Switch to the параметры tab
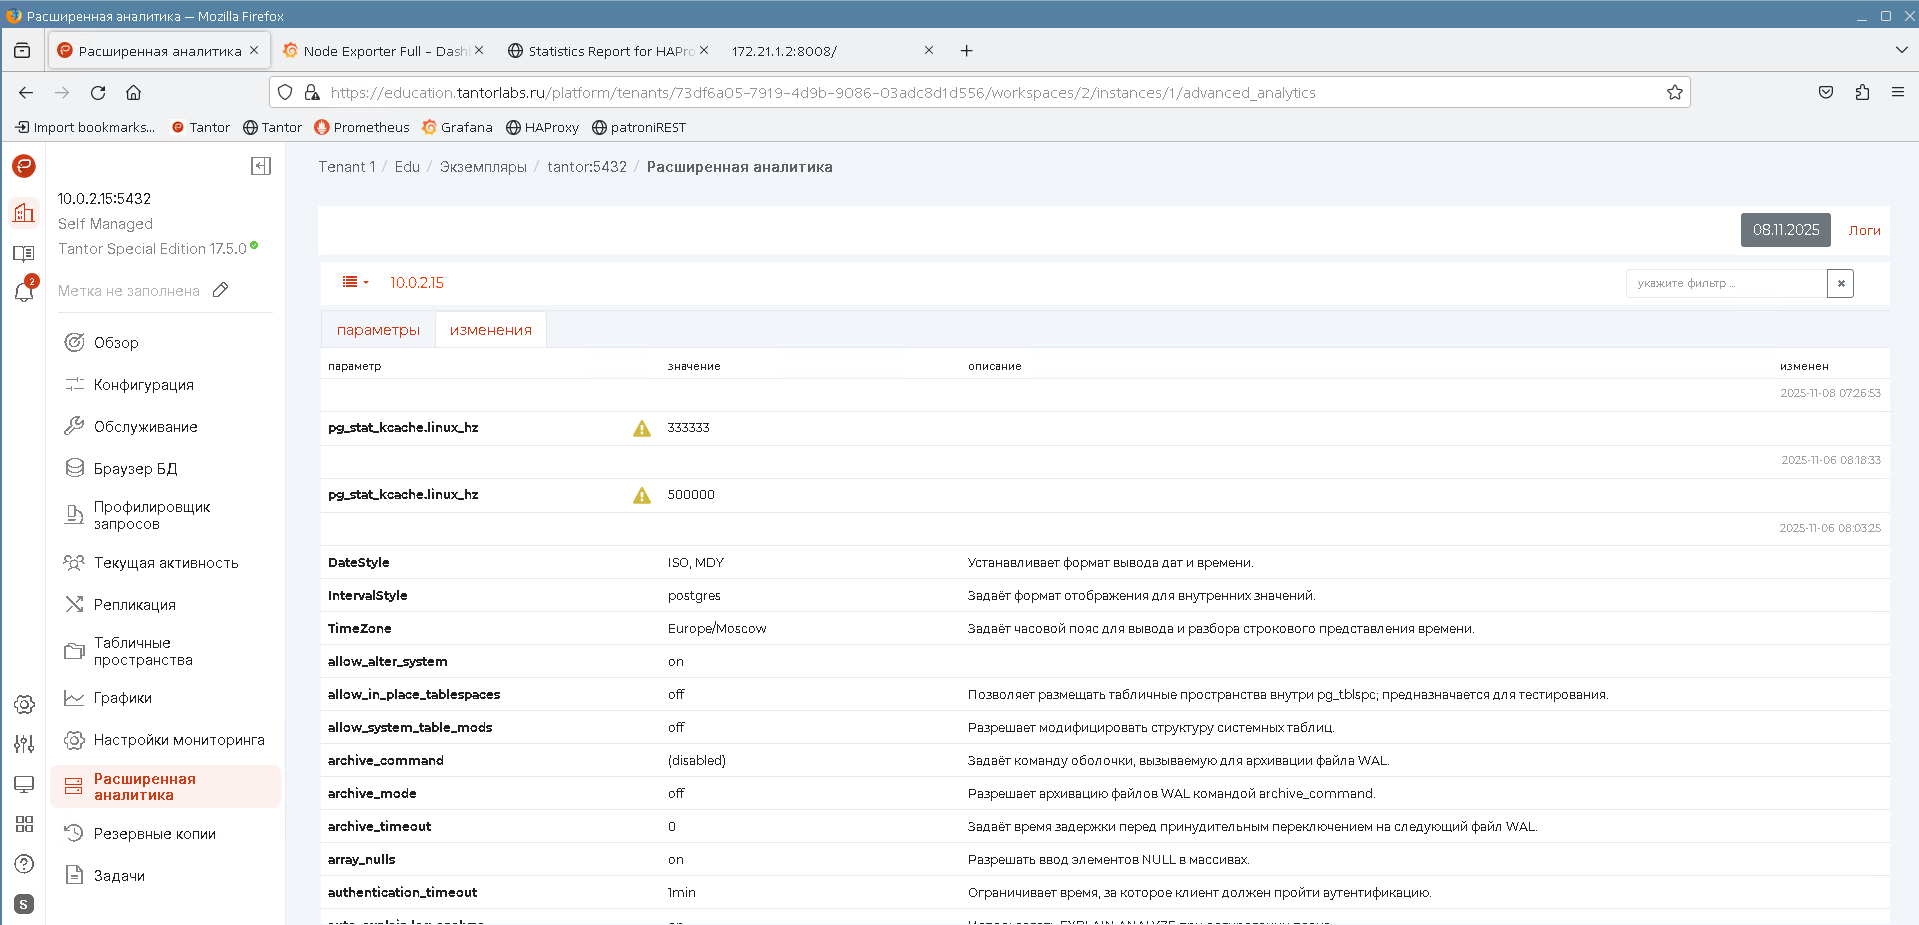The width and height of the screenshot is (1919, 925). 378,330
